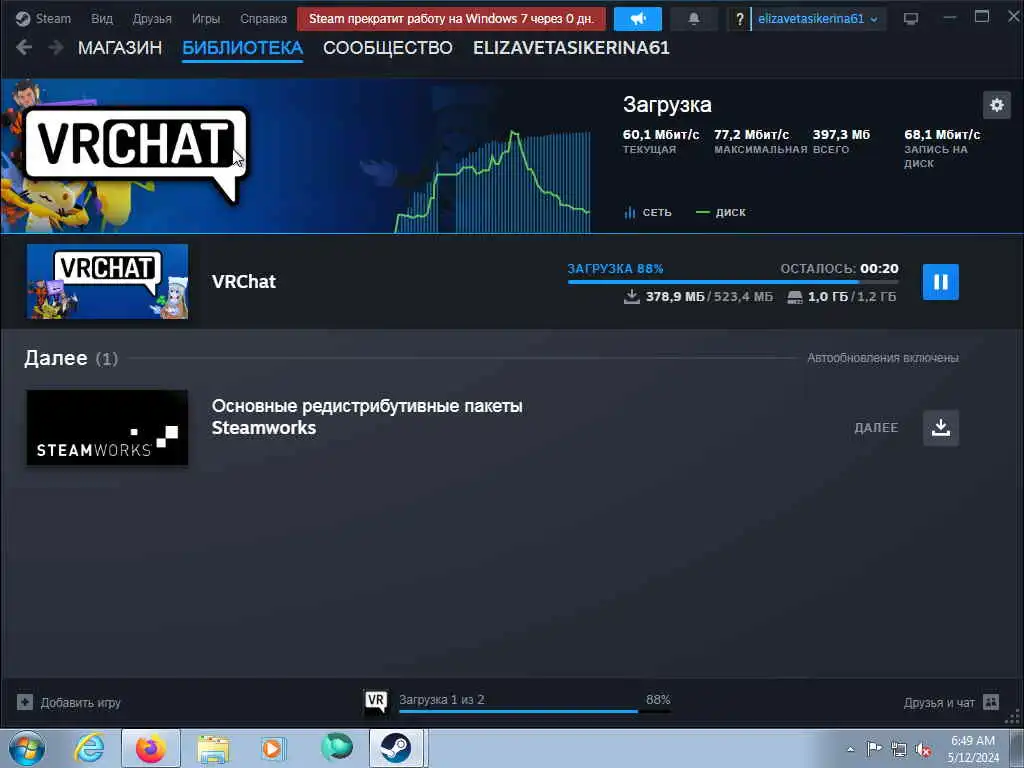
Task: Click the VR icon in bottom status bar
Action: [376, 701]
